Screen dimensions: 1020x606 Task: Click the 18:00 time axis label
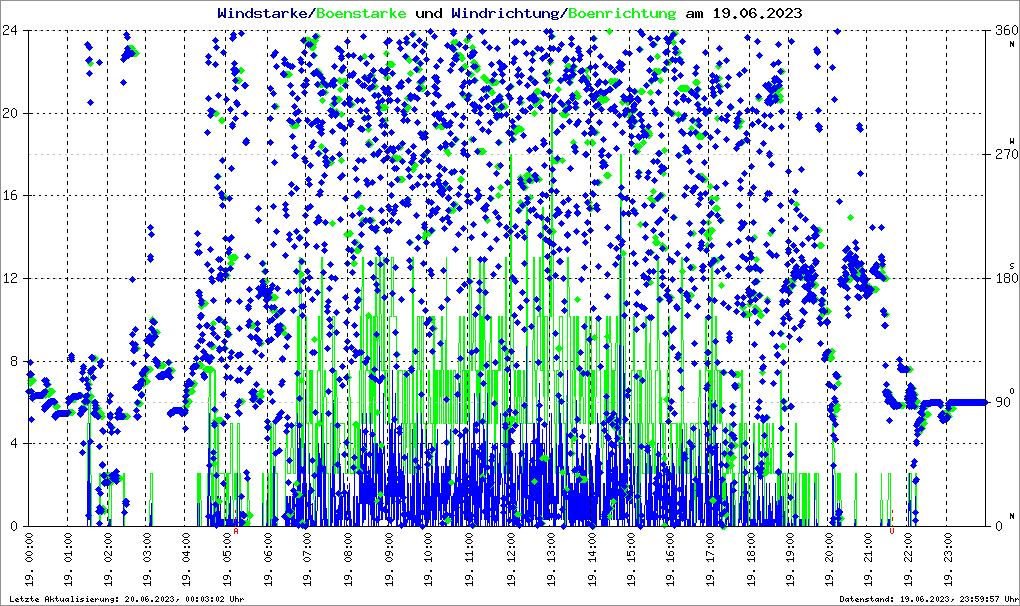[752, 559]
